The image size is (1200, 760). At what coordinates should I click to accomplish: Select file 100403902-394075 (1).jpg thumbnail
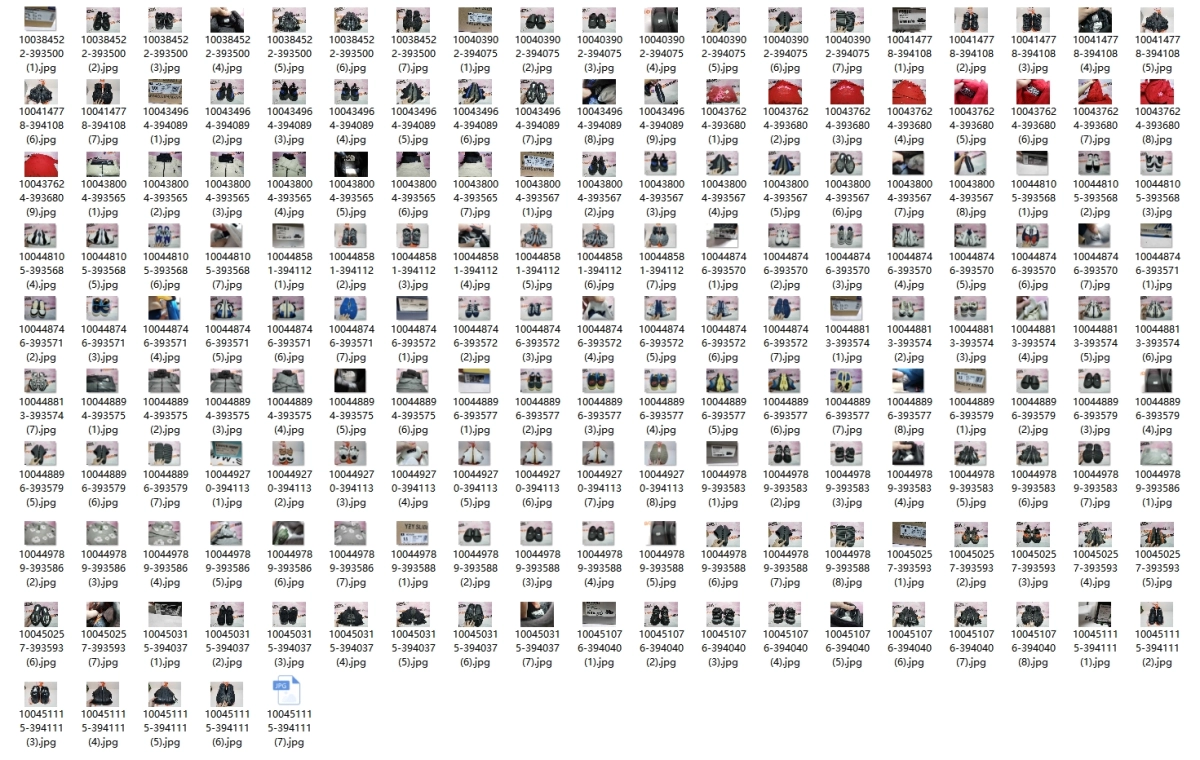[474, 19]
